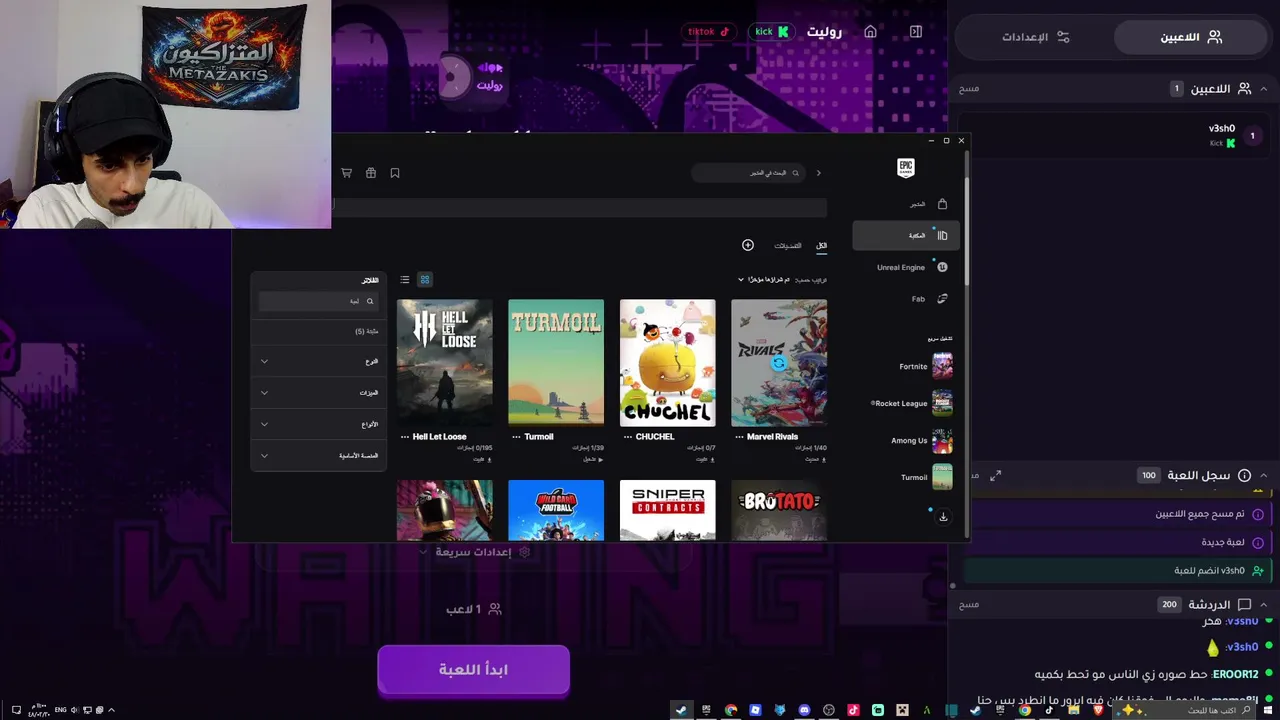The height and width of the screenshot is (720, 1280).
Task: Click the library filter search field
Action: [x=318, y=301]
